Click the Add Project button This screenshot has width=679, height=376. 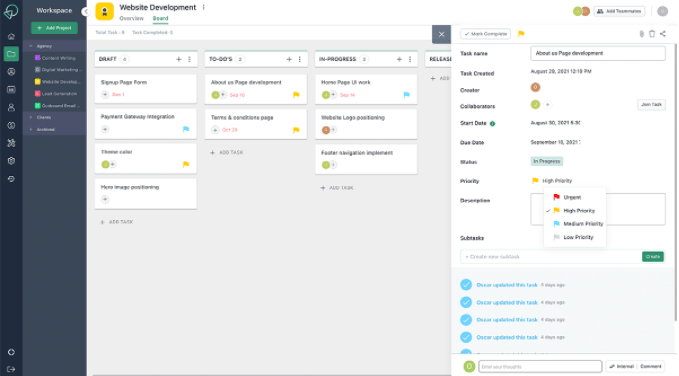click(54, 28)
